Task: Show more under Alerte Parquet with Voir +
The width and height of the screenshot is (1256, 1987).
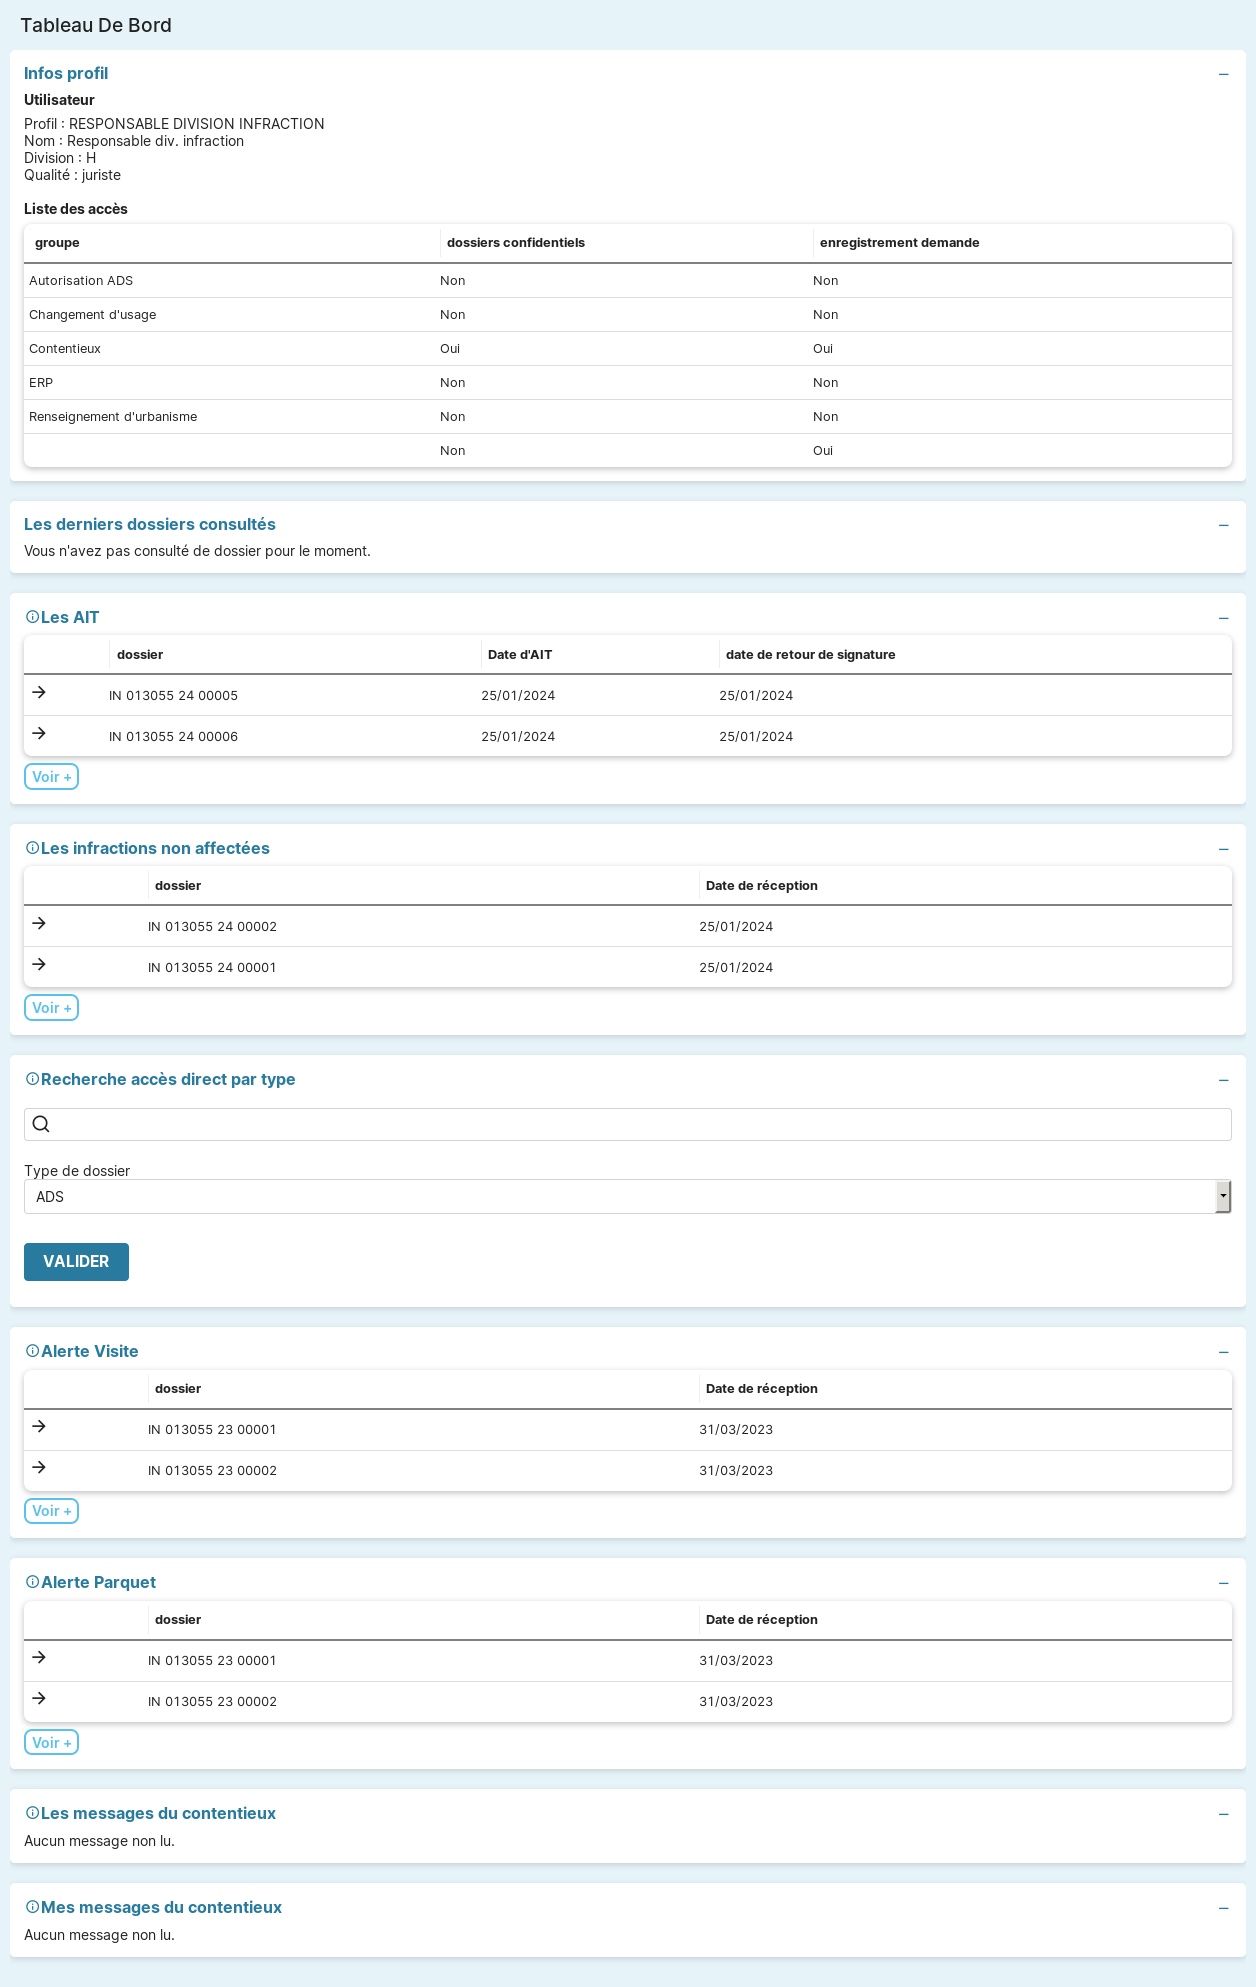Action: pyautogui.click(x=51, y=1743)
